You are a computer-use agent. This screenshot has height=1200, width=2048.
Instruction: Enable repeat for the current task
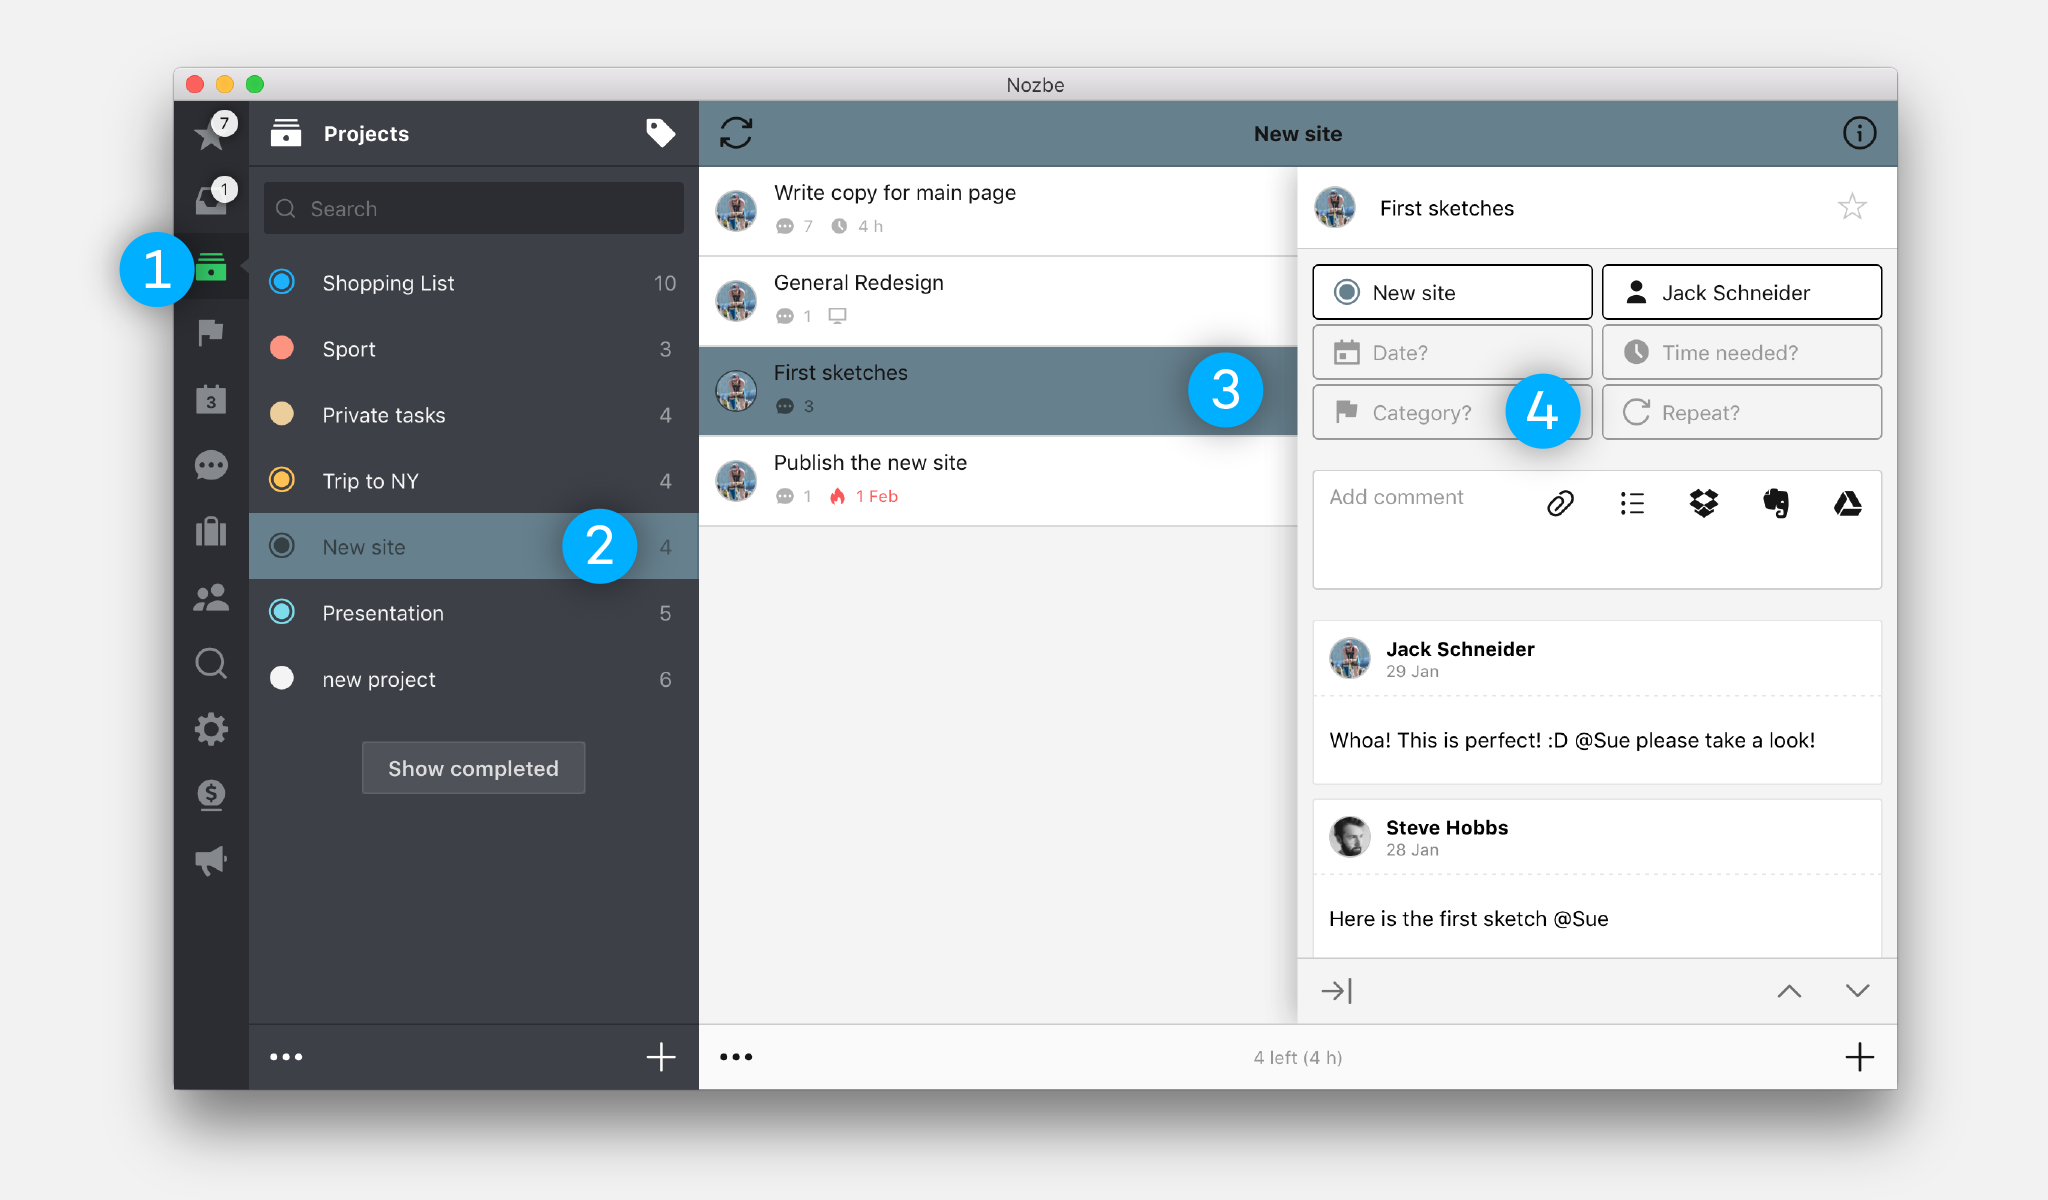coord(1741,413)
